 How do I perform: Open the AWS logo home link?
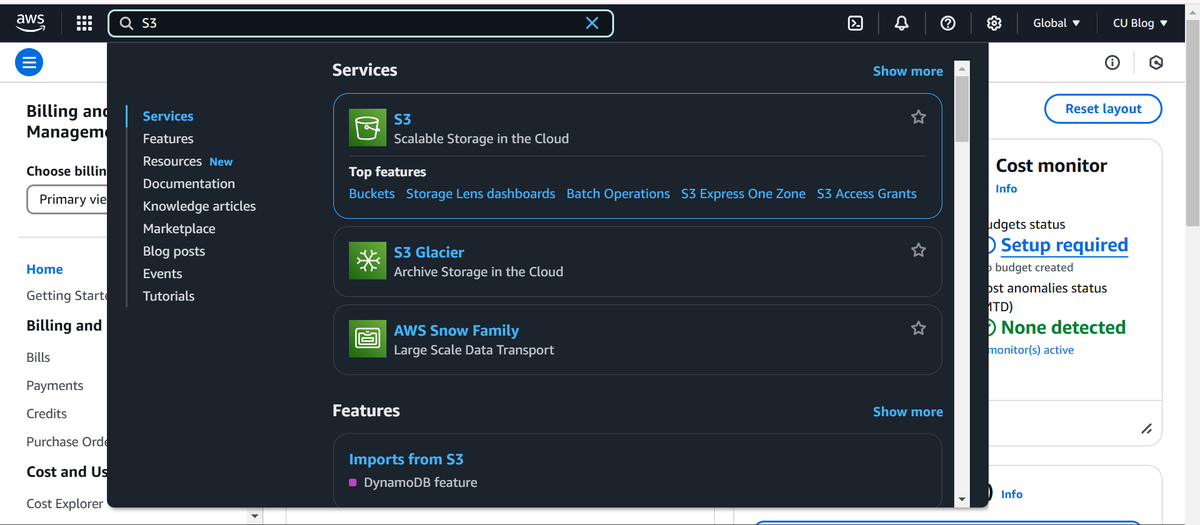click(x=30, y=23)
